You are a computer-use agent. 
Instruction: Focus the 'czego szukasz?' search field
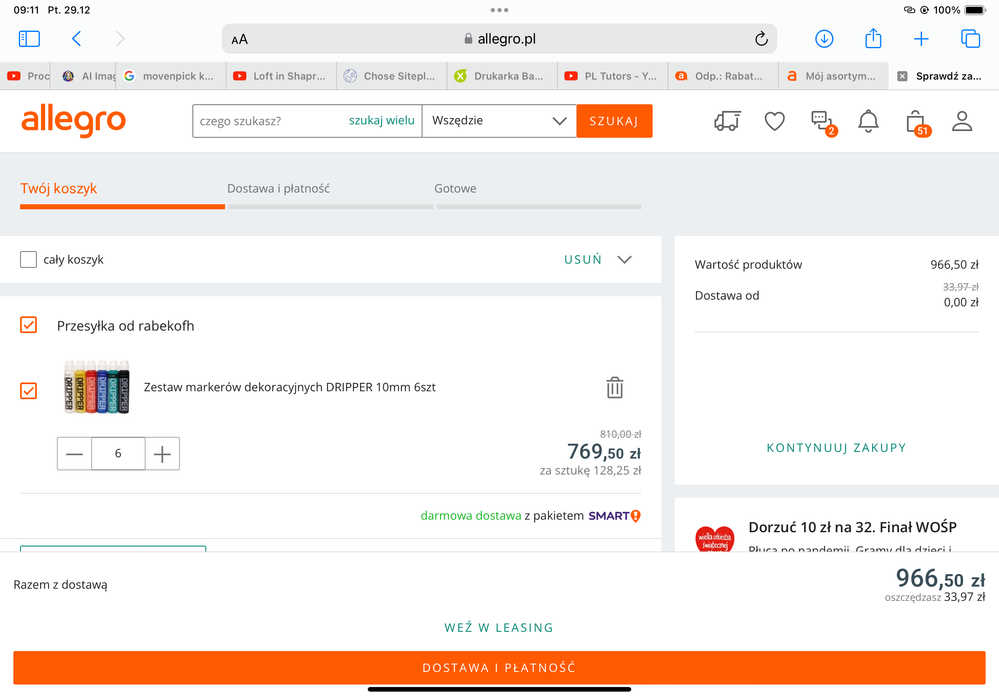pos(271,120)
